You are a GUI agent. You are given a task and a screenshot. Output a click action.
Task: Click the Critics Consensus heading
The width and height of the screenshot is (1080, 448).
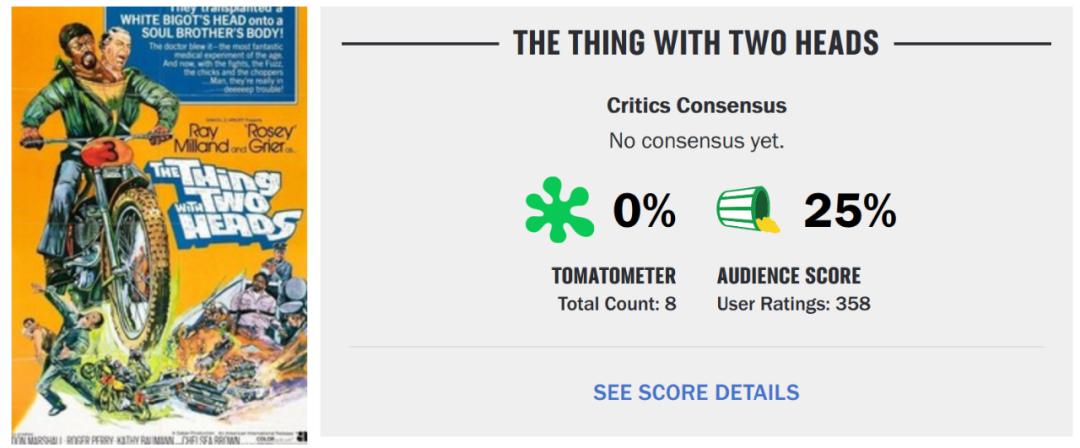(696, 105)
